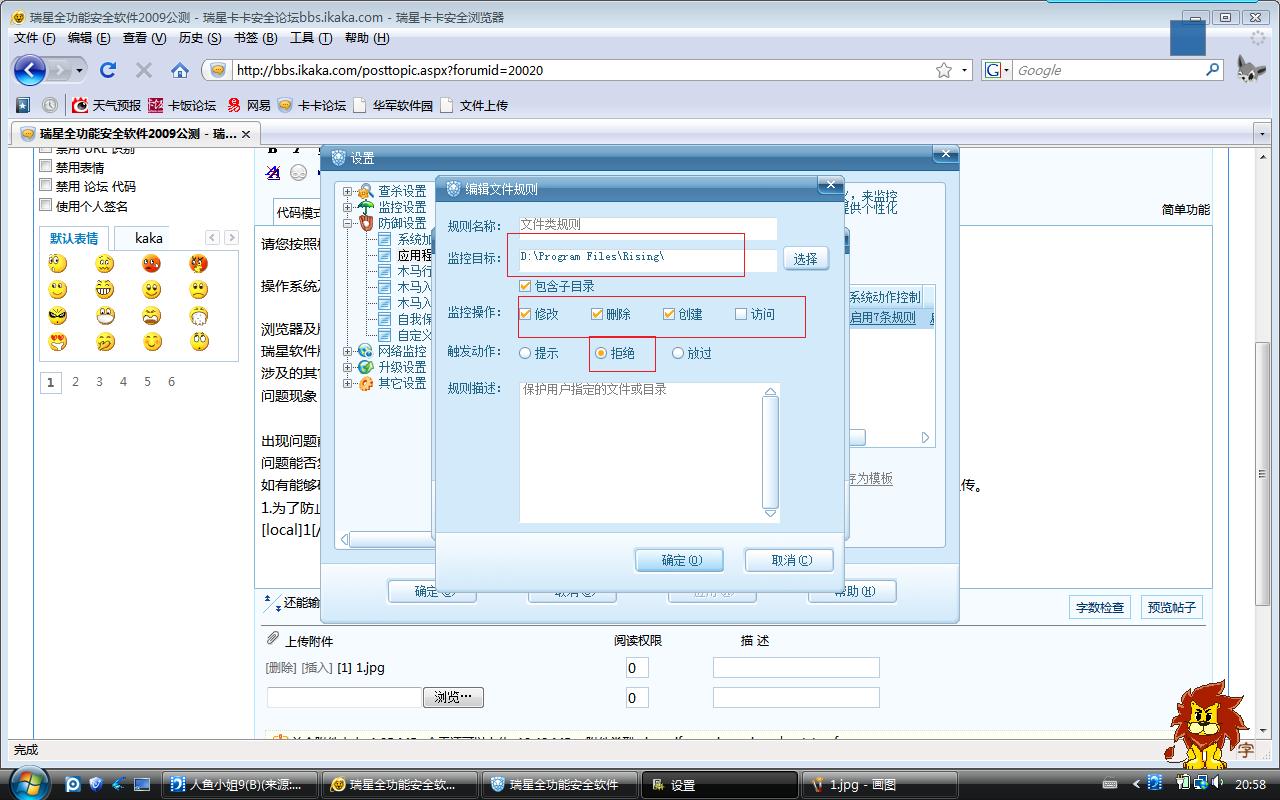Cancel rule editing with 取消(C)

pos(789,560)
